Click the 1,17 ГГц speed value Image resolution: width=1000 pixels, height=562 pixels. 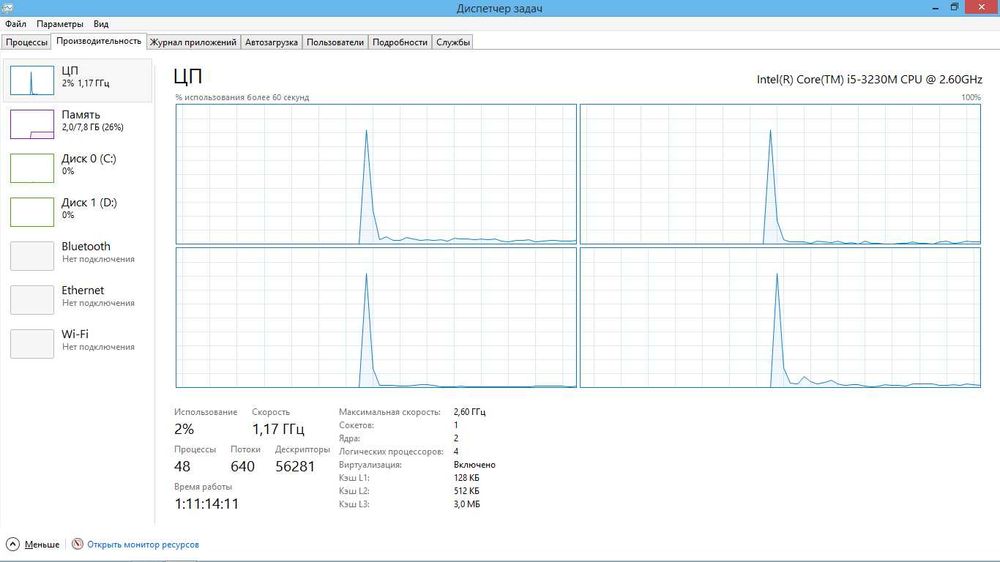coord(278,429)
